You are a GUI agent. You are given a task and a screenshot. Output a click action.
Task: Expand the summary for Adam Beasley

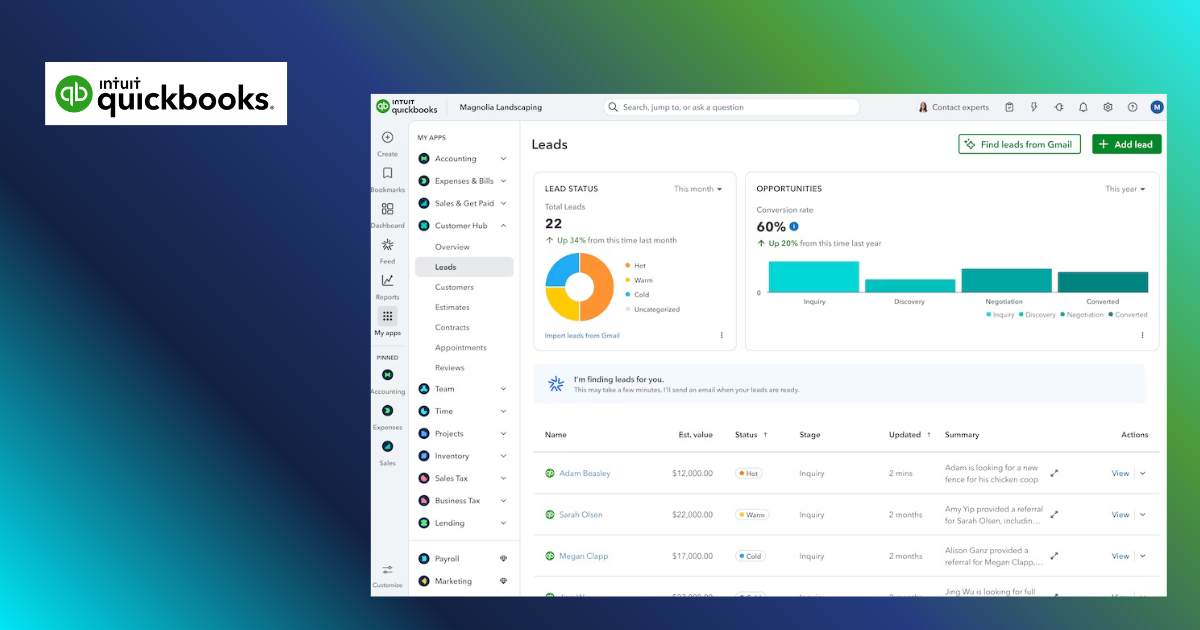(x=1054, y=473)
